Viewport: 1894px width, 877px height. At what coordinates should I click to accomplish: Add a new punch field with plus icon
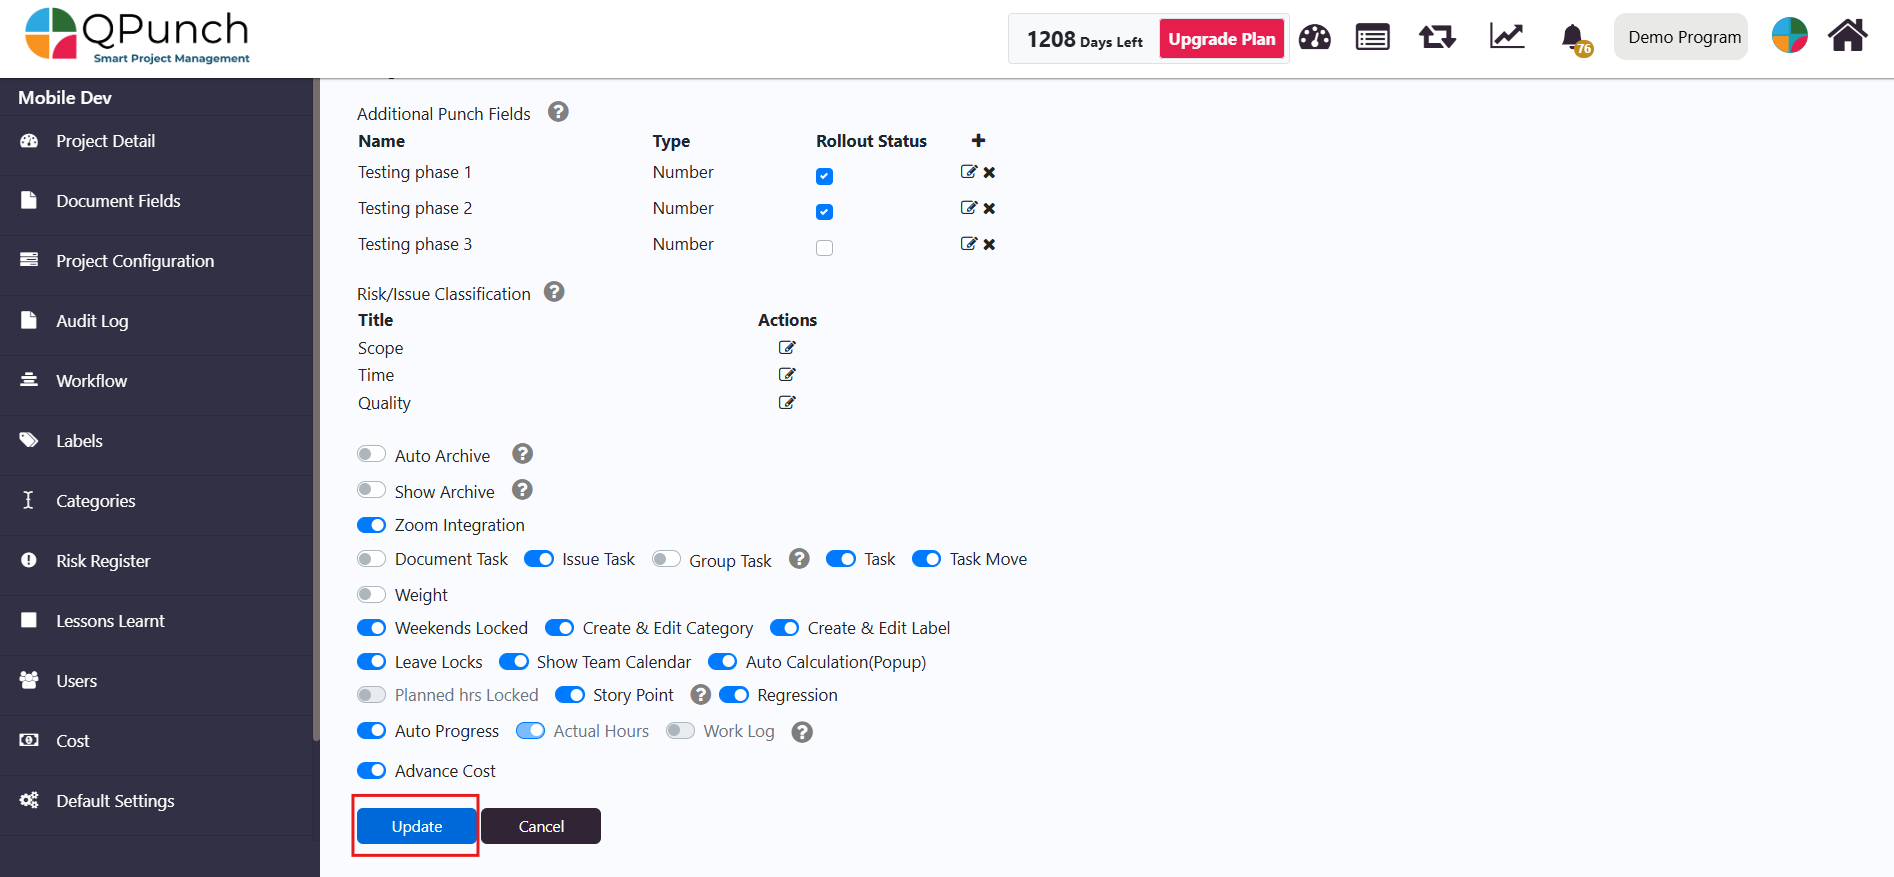coord(978,141)
